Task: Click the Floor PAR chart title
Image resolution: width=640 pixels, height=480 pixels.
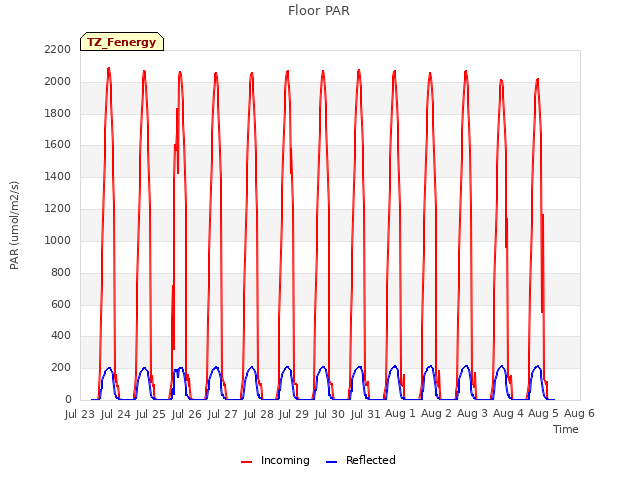Action: coord(319,10)
